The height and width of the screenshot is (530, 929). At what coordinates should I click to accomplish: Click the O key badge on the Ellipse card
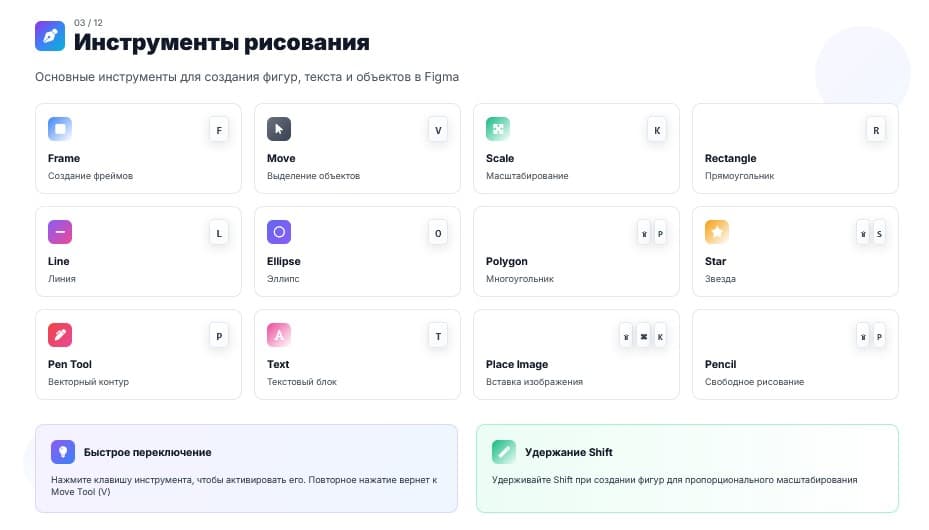[438, 233]
